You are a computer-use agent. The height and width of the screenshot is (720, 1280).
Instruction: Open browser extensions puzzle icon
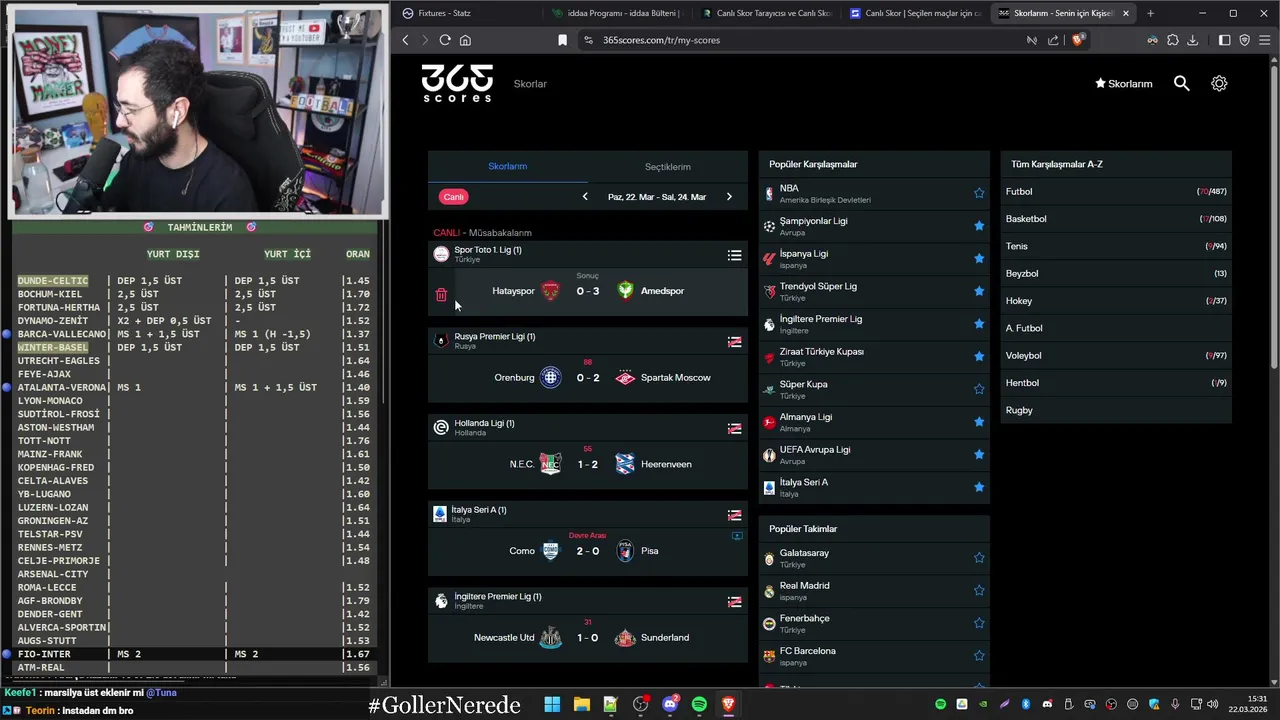click(x=1173, y=40)
